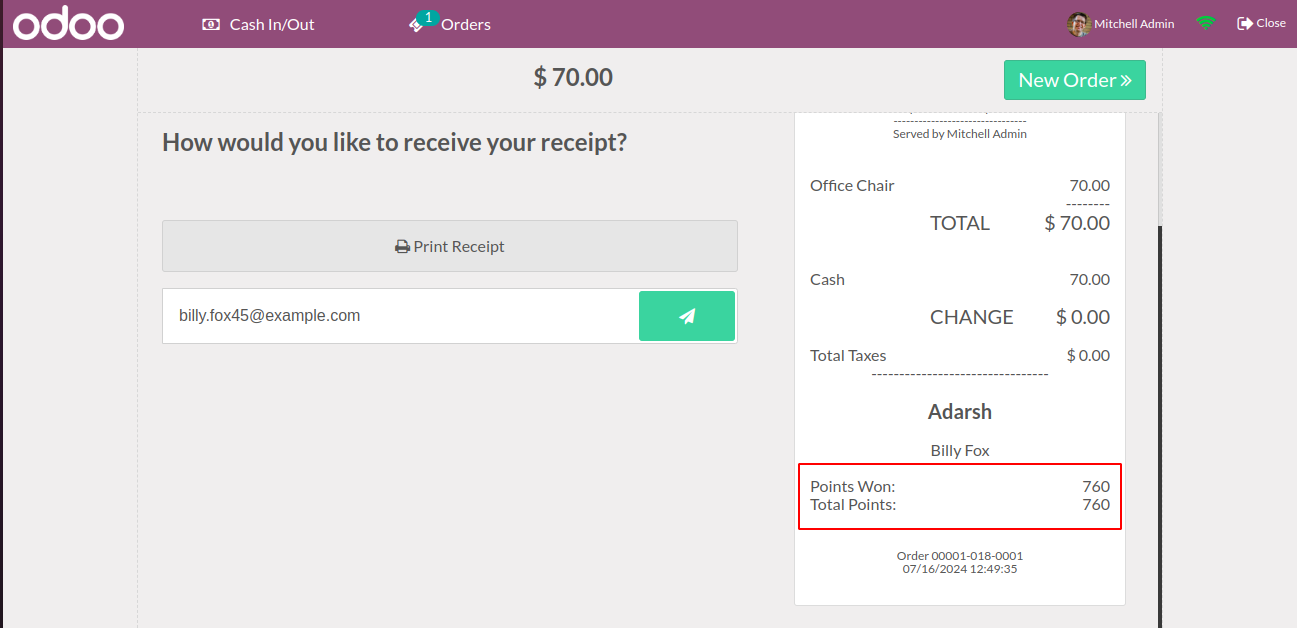Click the Close text in the top bar
This screenshot has width=1297, height=628.
tap(1271, 23)
